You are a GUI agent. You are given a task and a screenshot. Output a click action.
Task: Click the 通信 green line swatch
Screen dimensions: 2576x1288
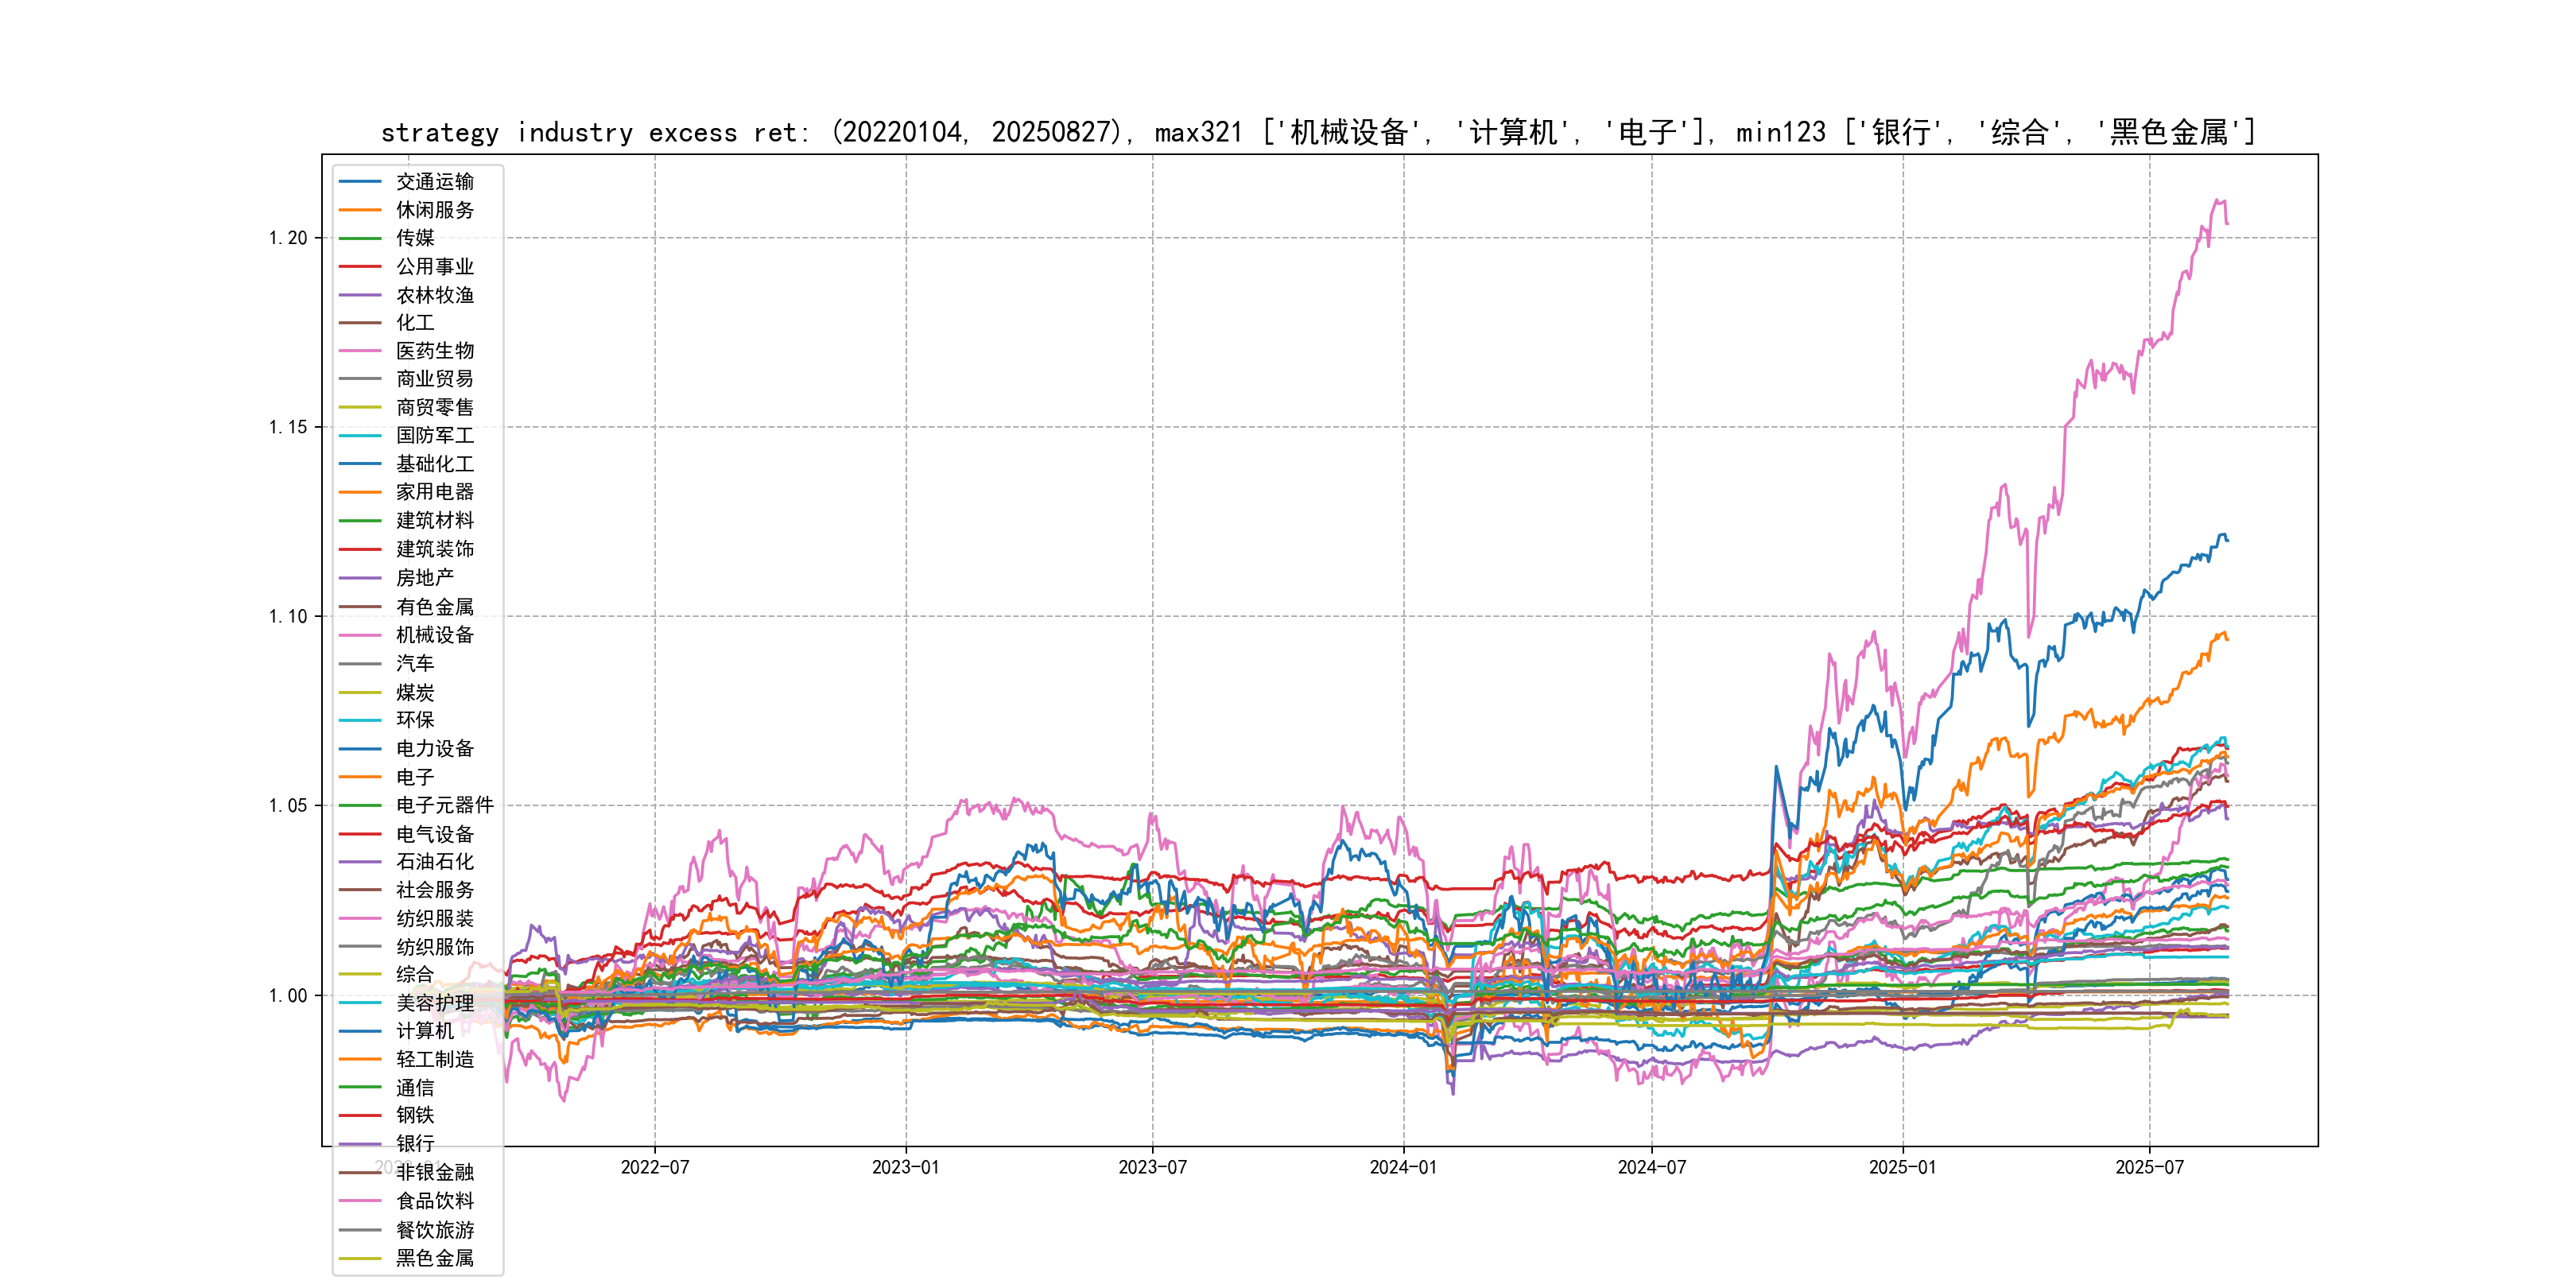[x=360, y=1087]
